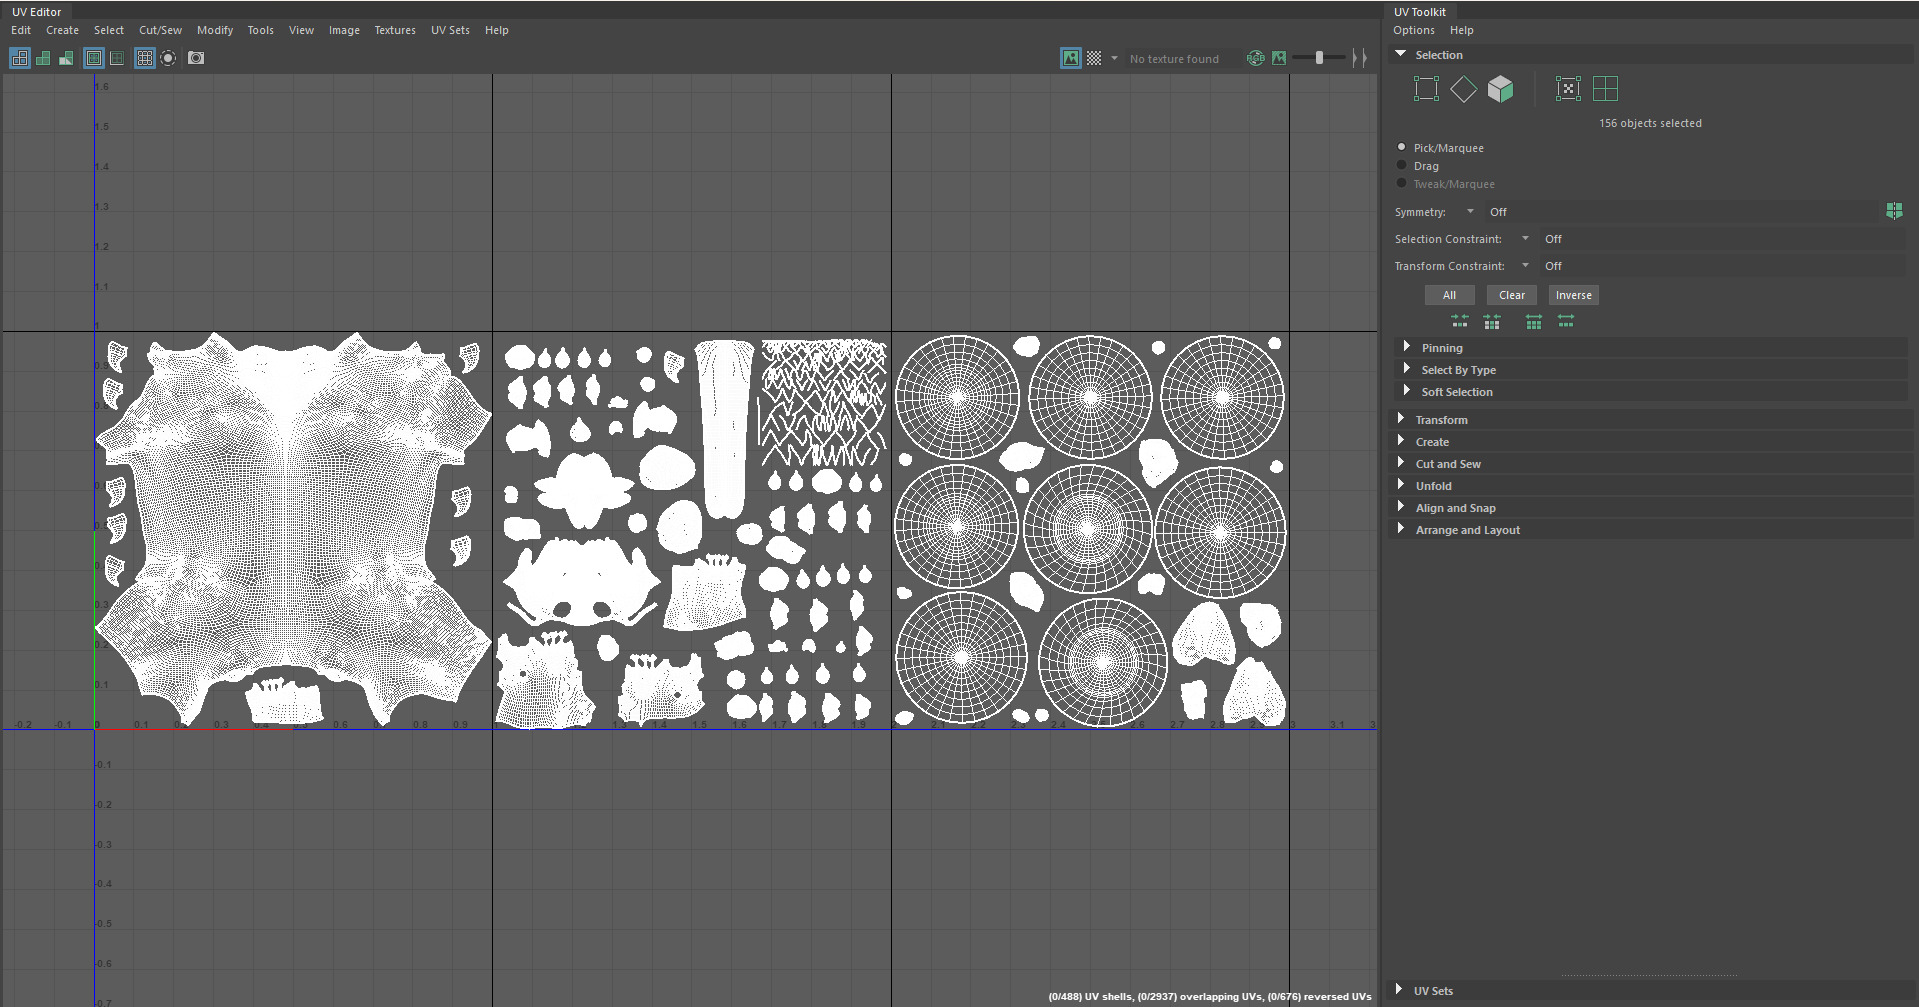The image size is (1919, 1007).
Task: Open the Image menu
Action: [x=344, y=30]
